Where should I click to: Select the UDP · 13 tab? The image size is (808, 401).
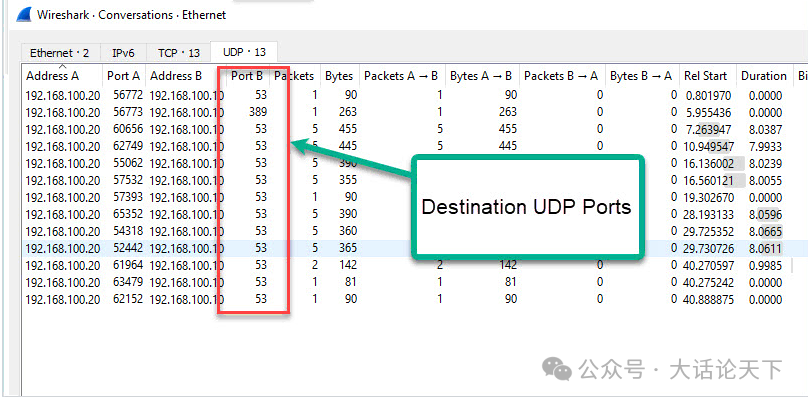tap(244, 52)
